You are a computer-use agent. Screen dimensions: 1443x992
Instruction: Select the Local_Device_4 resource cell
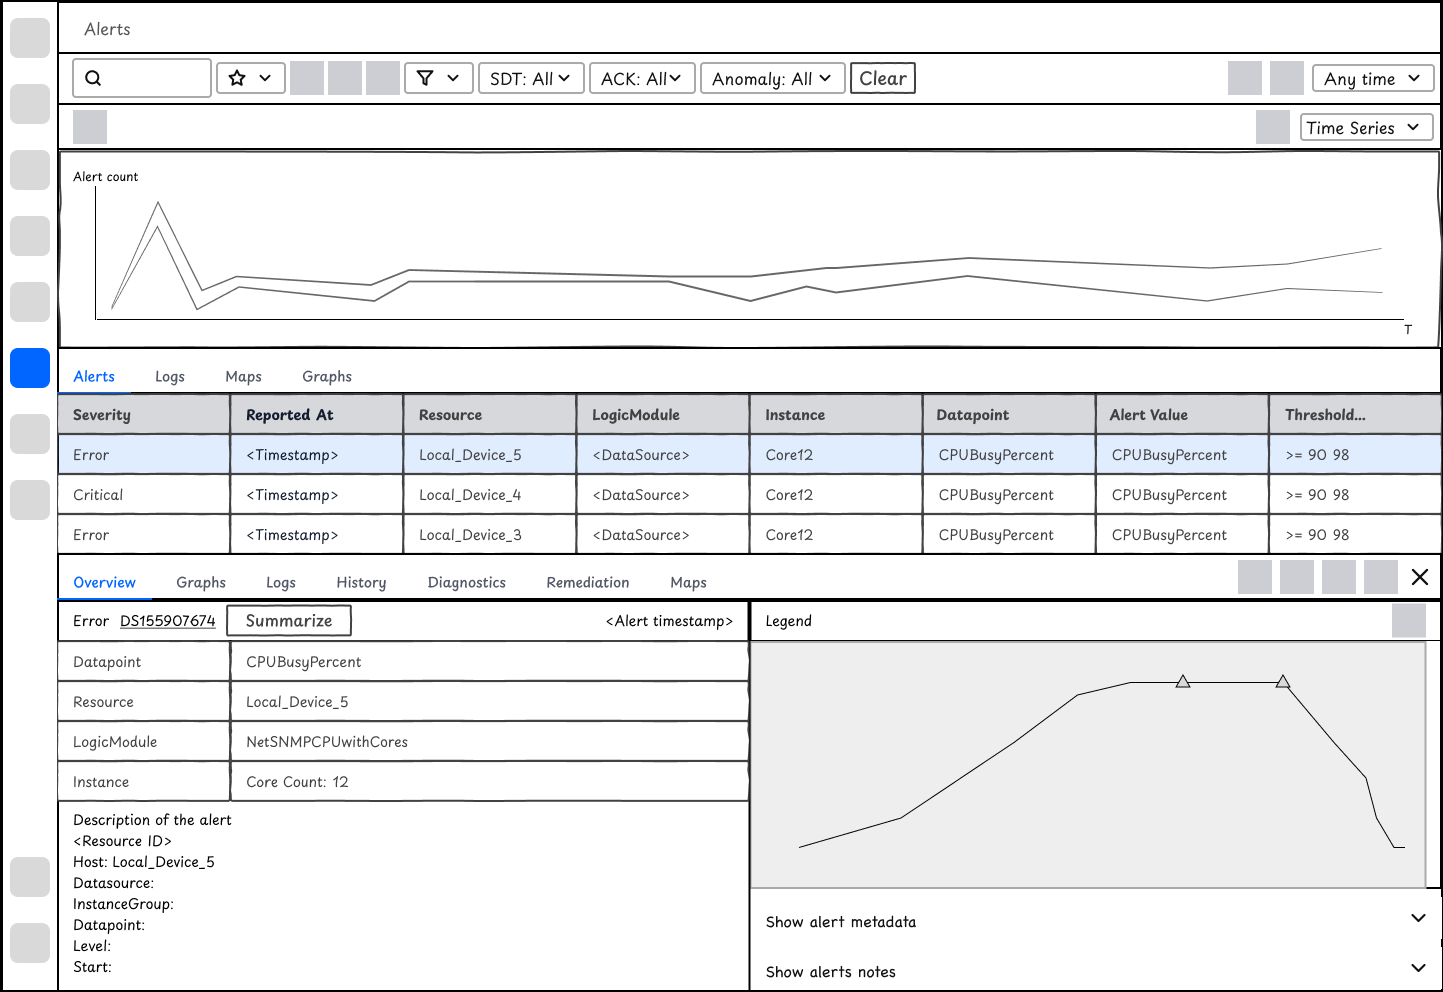[x=490, y=494]
